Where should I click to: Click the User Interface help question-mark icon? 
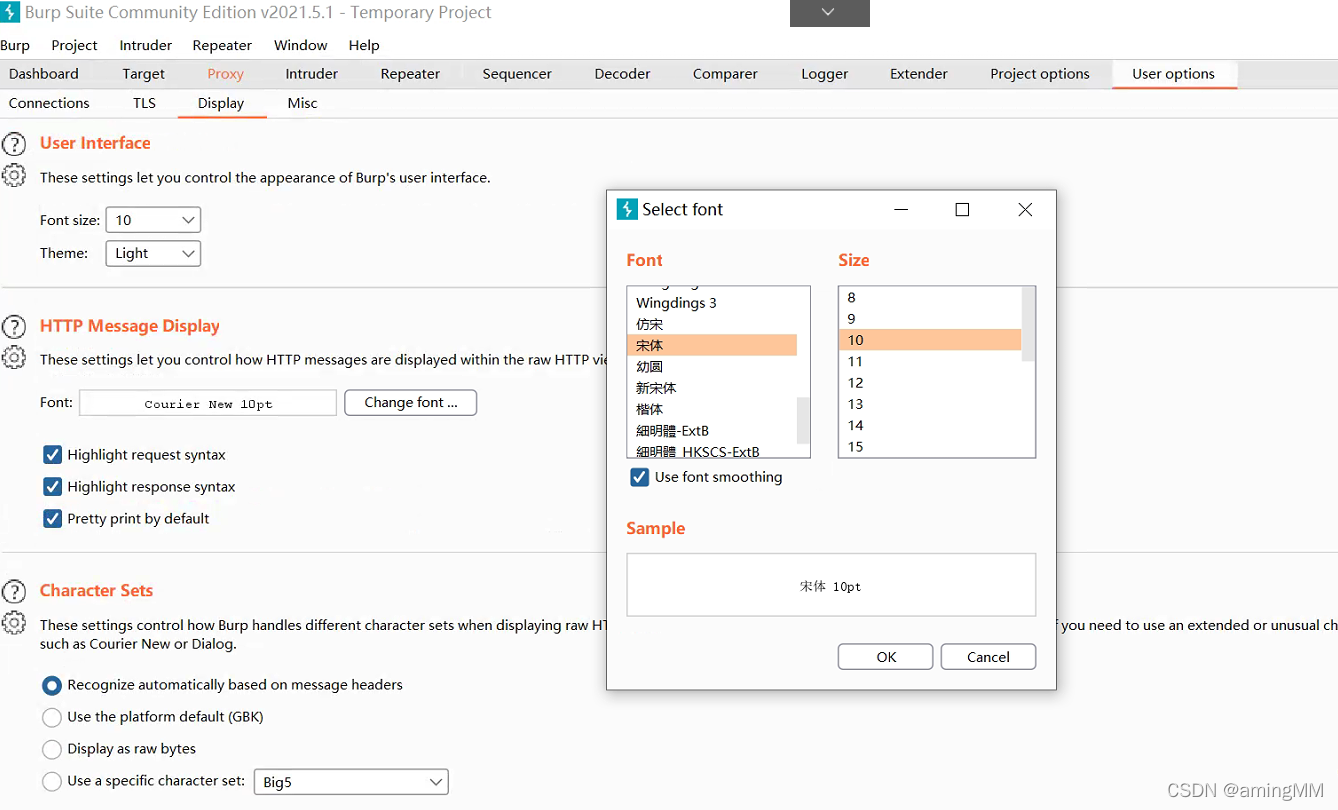[14, 144]
